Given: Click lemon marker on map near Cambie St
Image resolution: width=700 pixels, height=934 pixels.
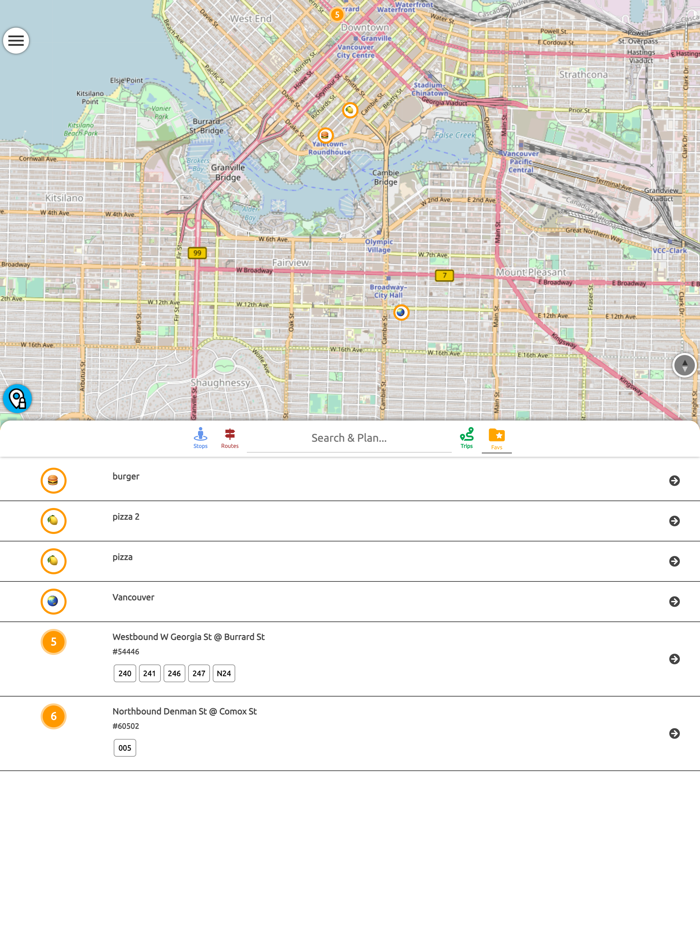Looking at the screenshot, I should click(x=350, y=110).
